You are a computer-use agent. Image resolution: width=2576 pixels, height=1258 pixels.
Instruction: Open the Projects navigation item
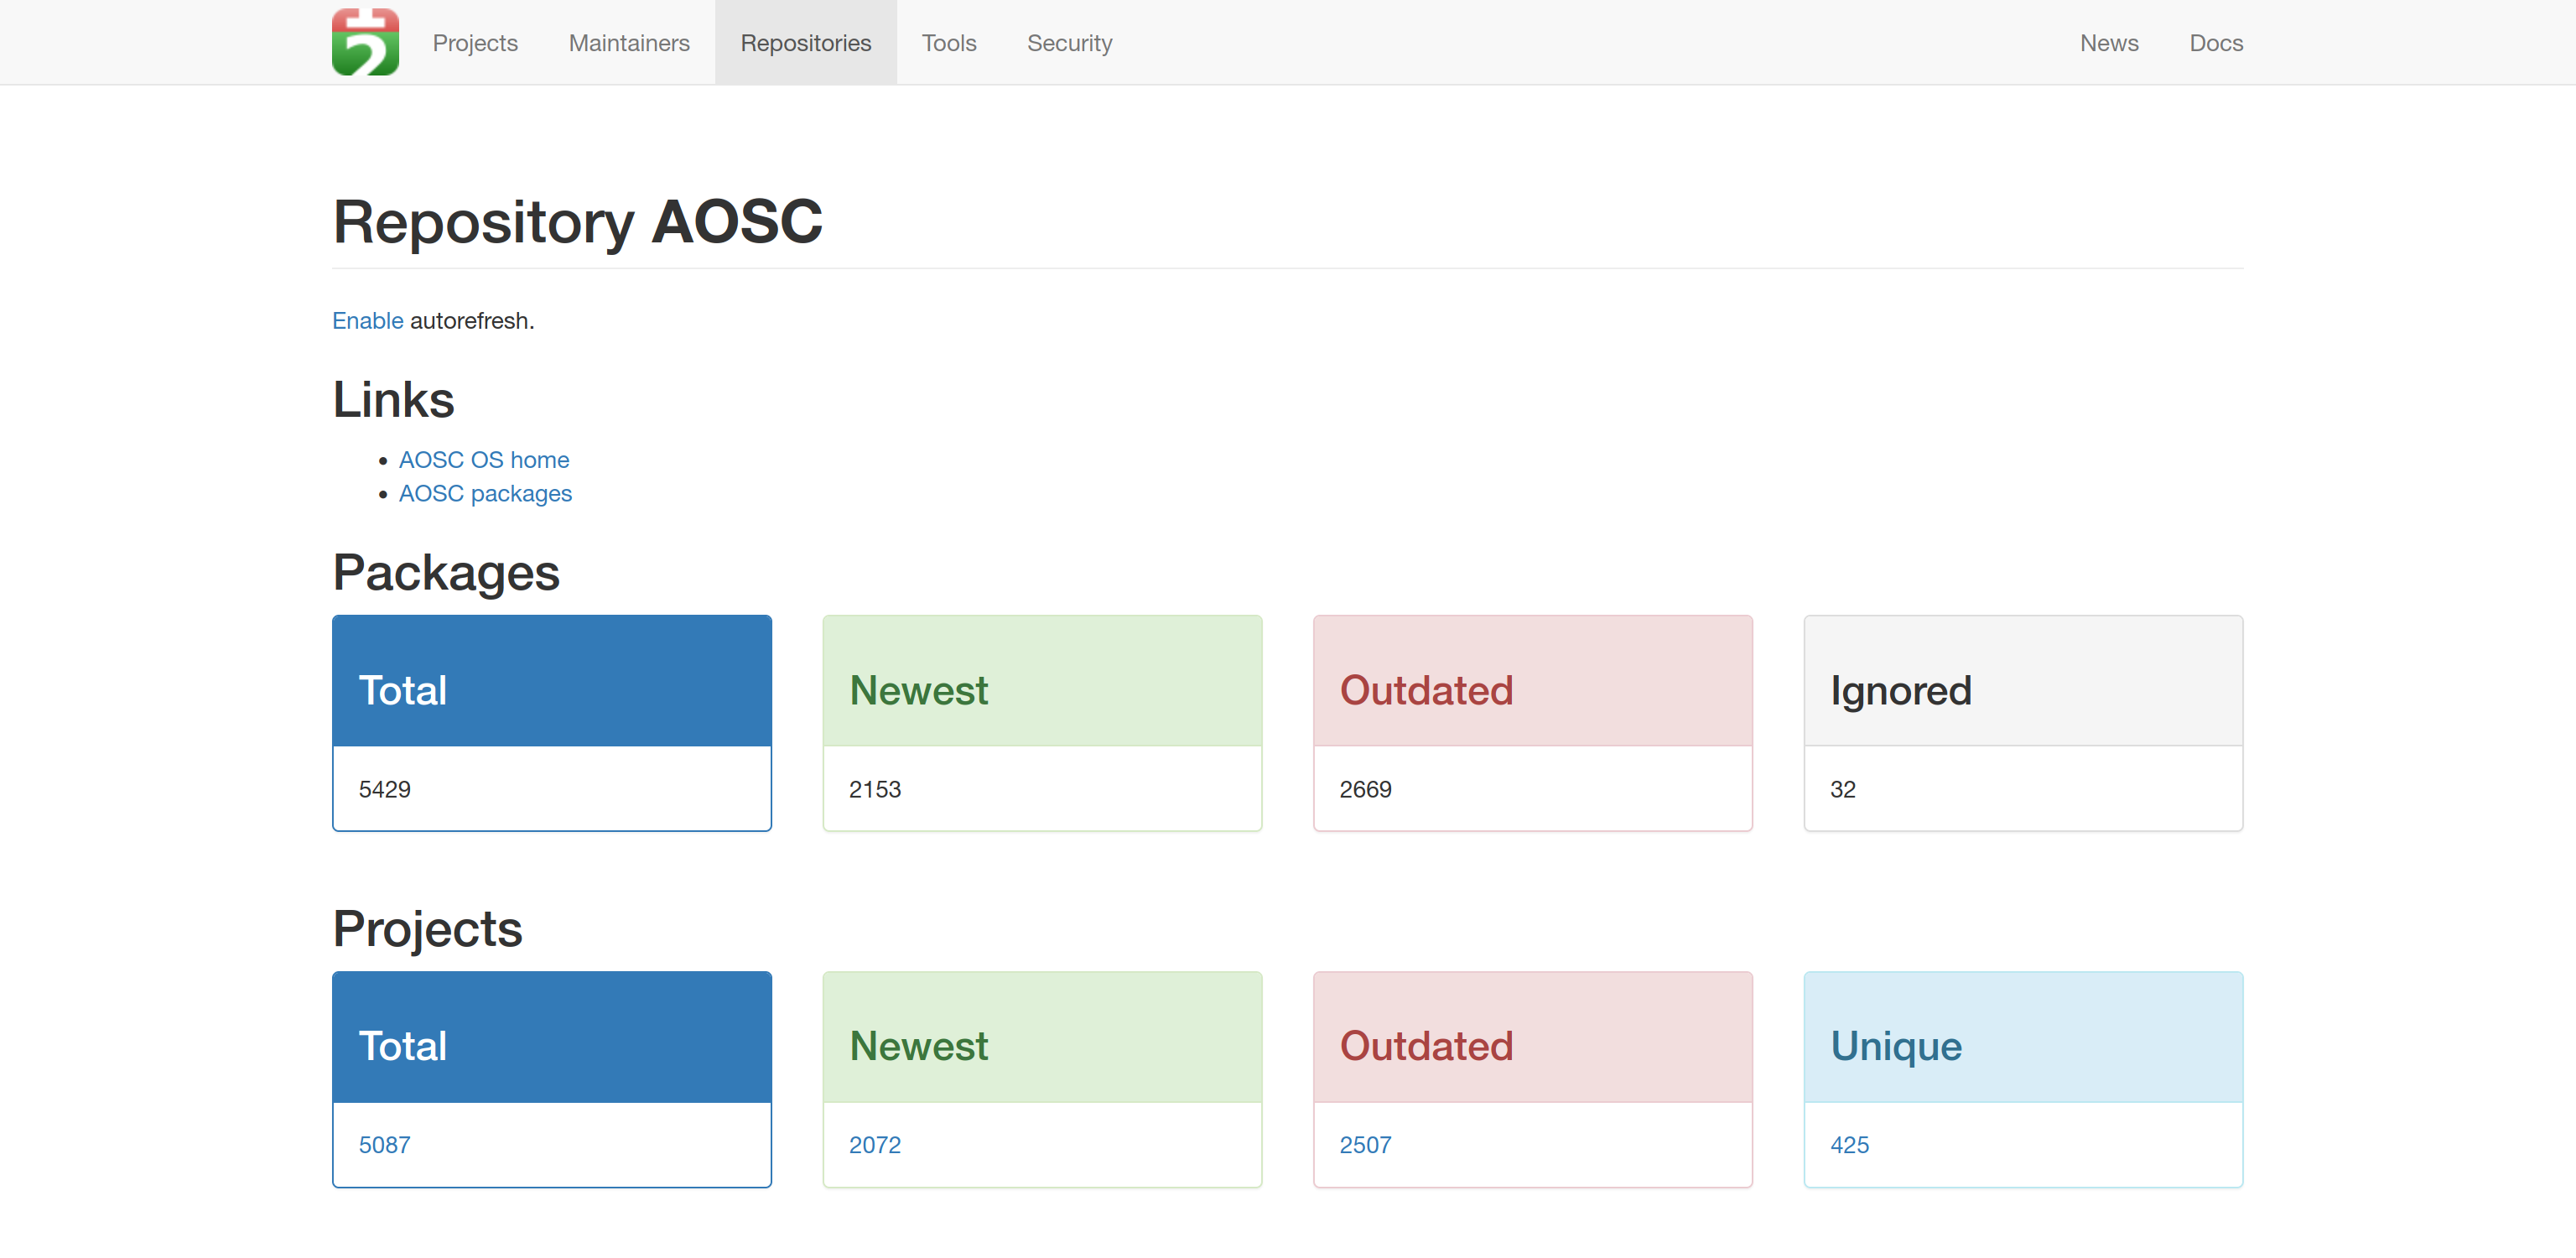pos(475,42)
